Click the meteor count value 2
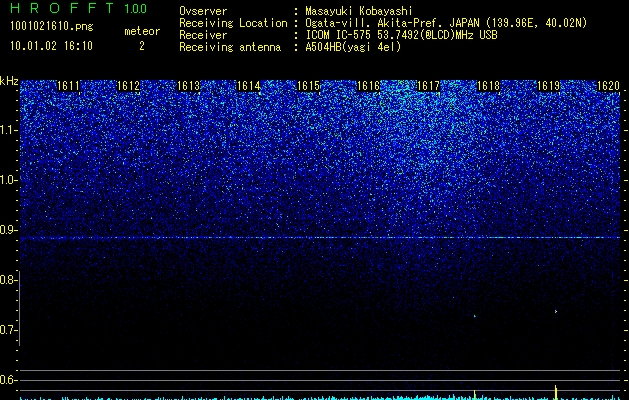Viewport: 629px width, 400px height. pos(142,46)
